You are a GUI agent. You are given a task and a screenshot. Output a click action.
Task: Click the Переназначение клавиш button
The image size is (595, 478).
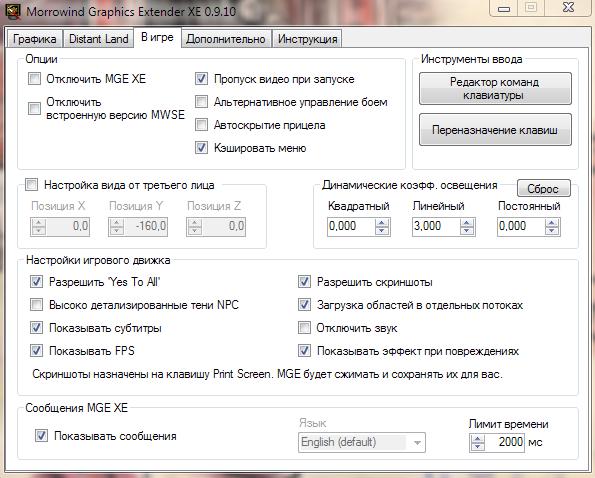495,130
